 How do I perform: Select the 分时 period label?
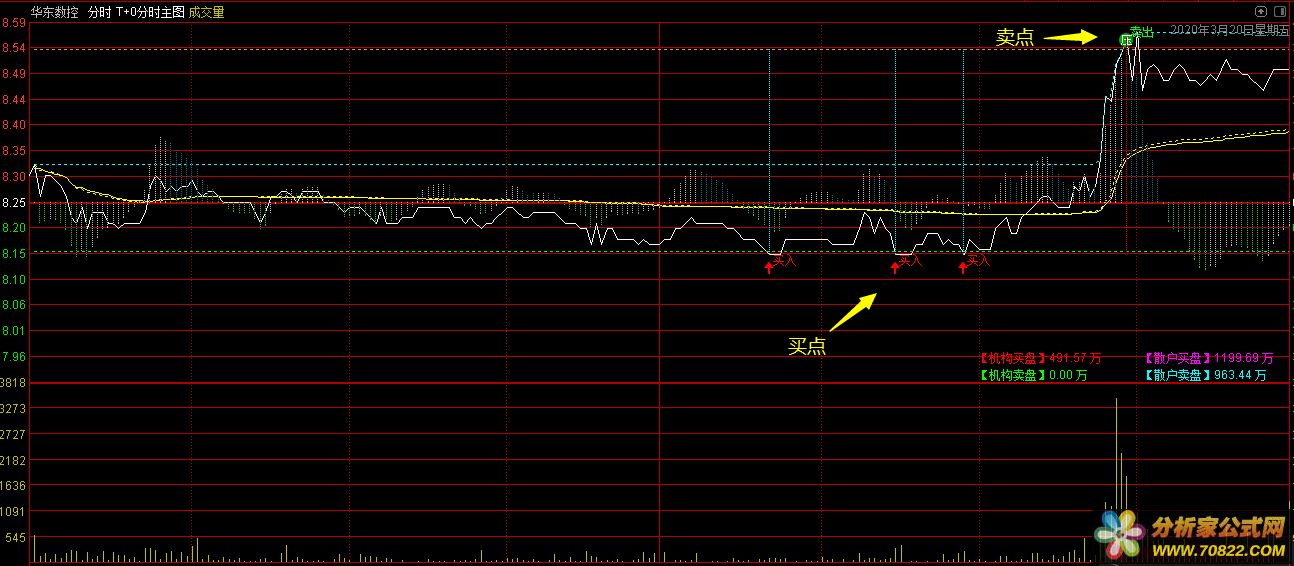[100, 13]
